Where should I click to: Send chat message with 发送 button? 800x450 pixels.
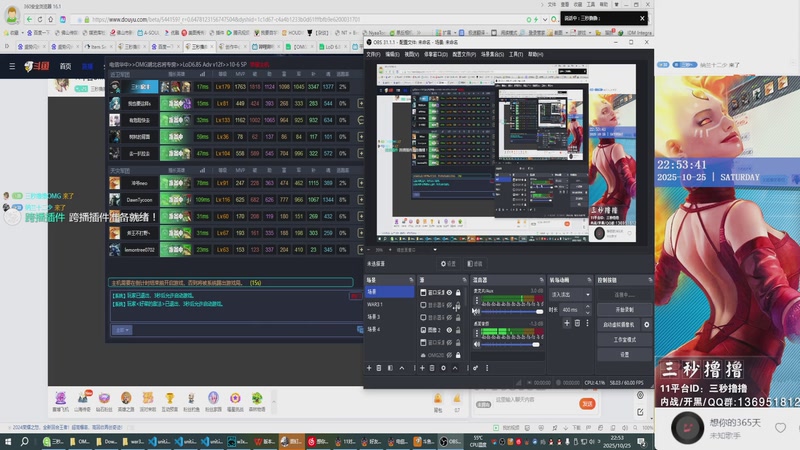tap(587, 404)
